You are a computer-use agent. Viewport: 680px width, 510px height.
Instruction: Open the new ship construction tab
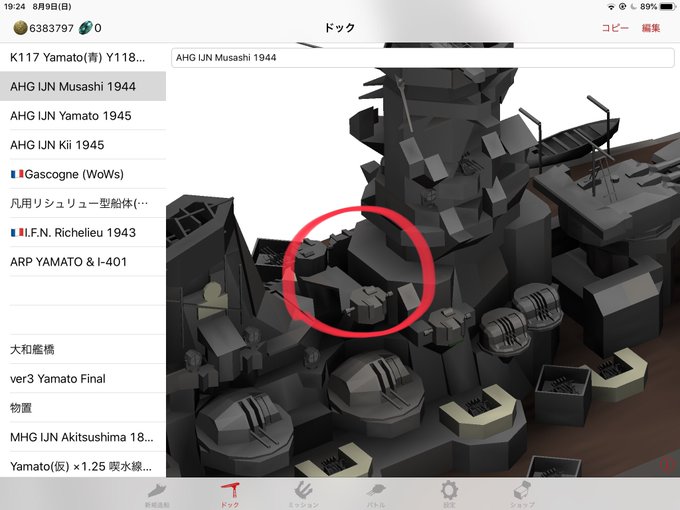pos(157,495)
